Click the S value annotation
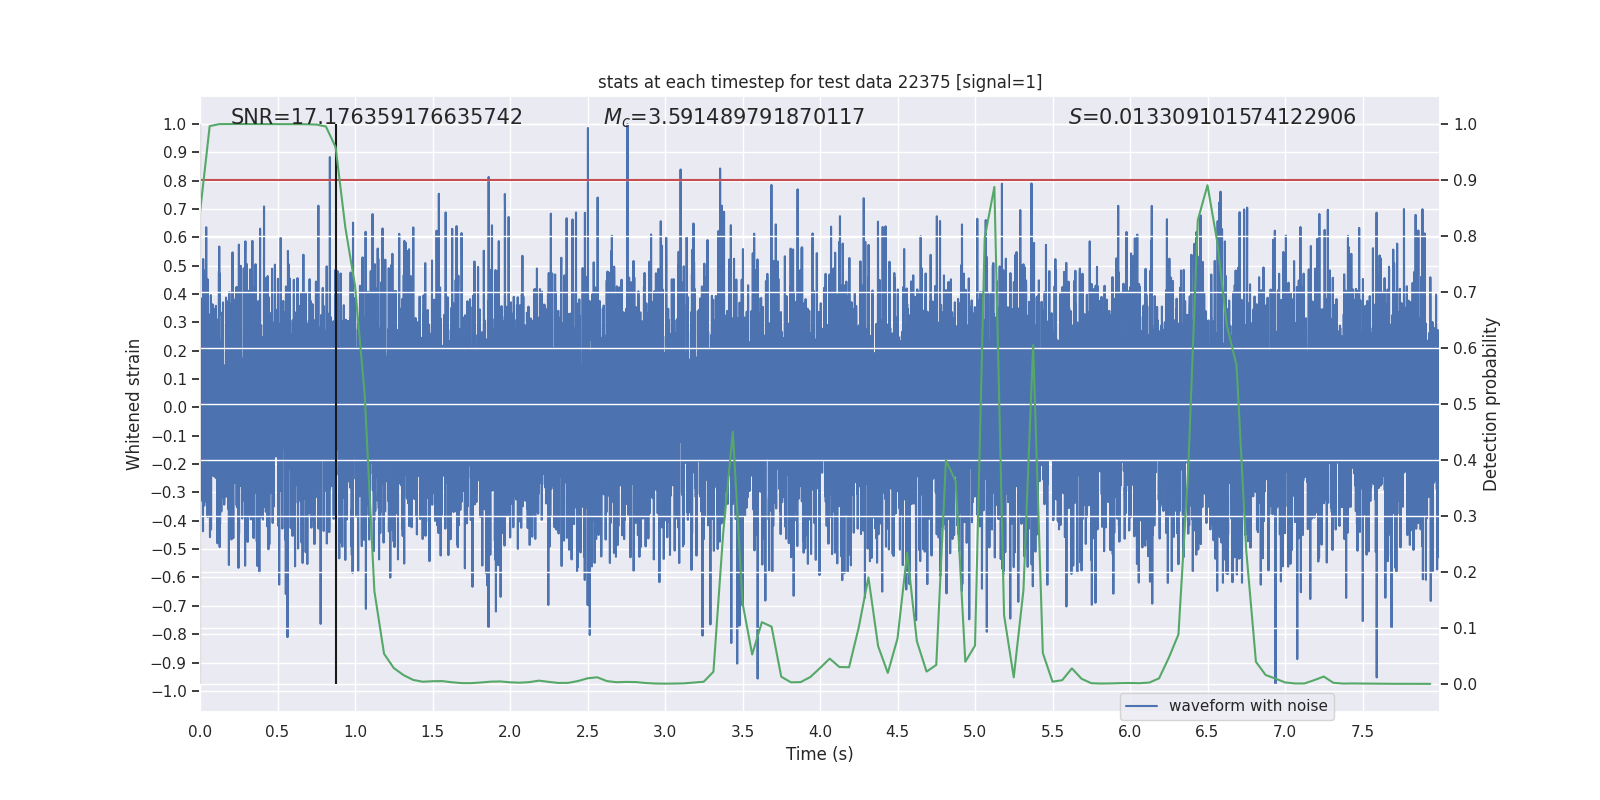 pos(1212,117)
